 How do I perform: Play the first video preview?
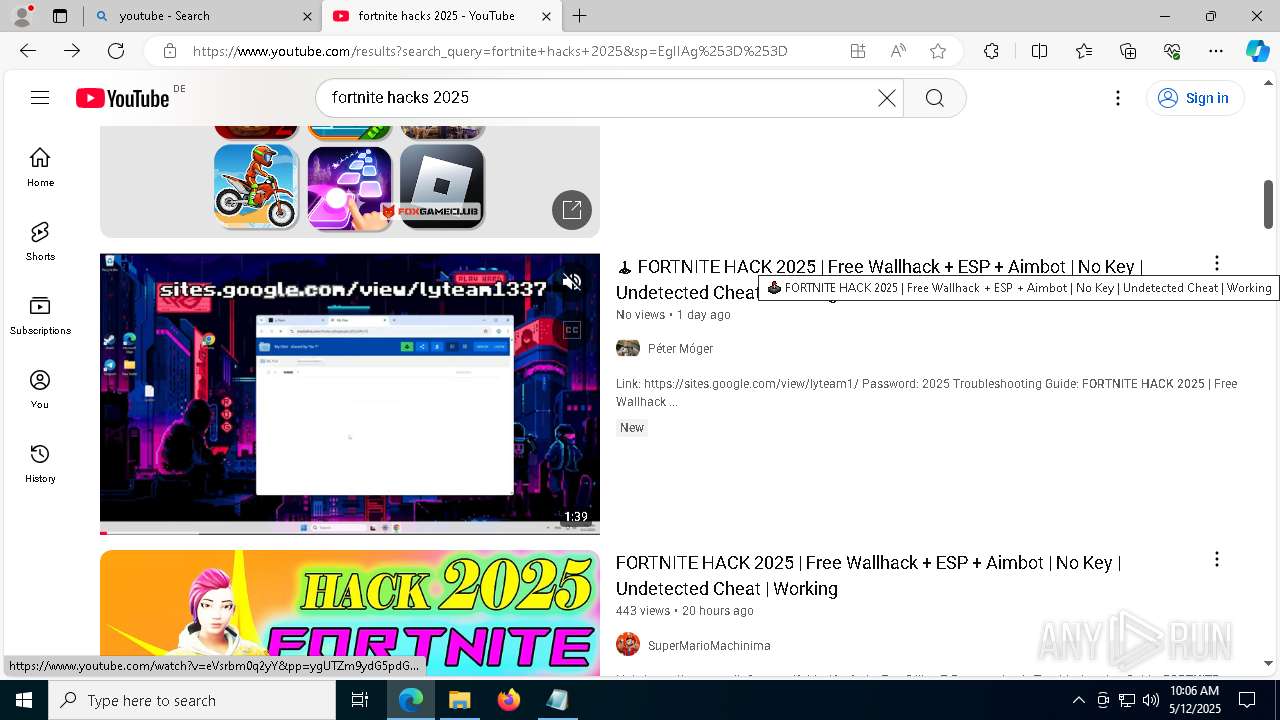click(350, 393)
